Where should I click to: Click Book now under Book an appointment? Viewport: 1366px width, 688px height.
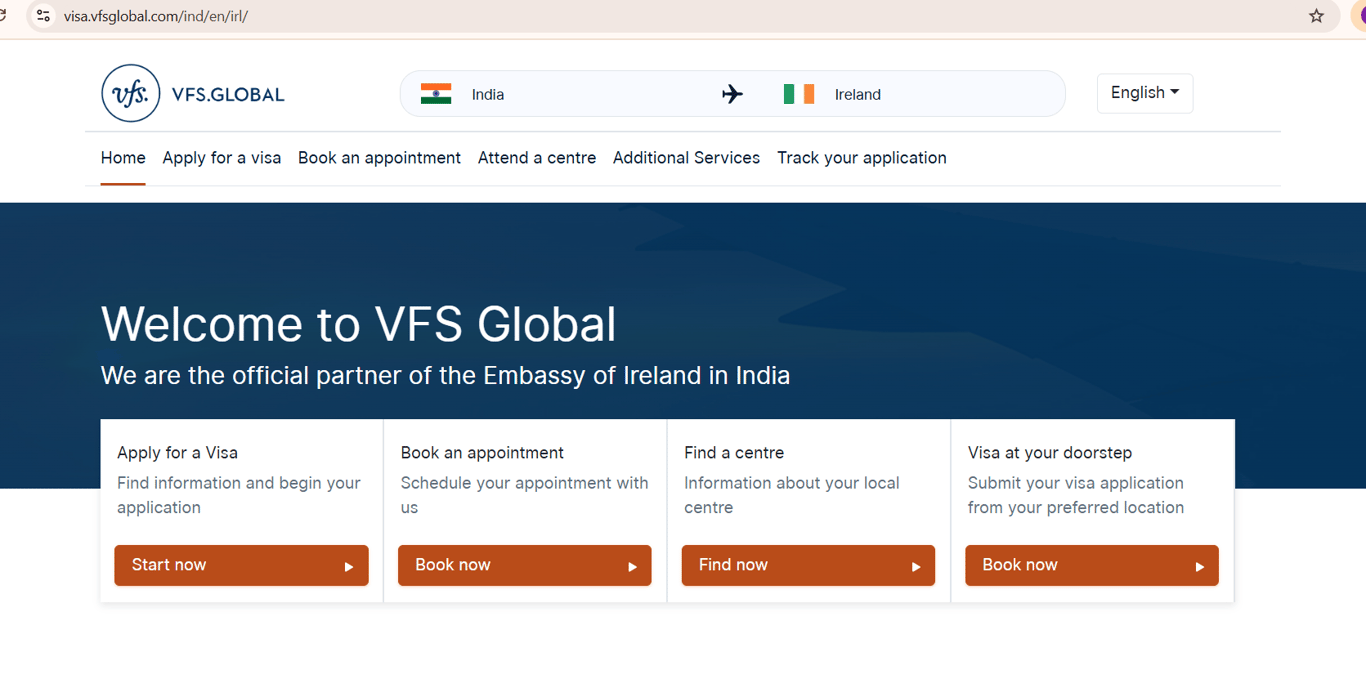(x=524, y=565)
